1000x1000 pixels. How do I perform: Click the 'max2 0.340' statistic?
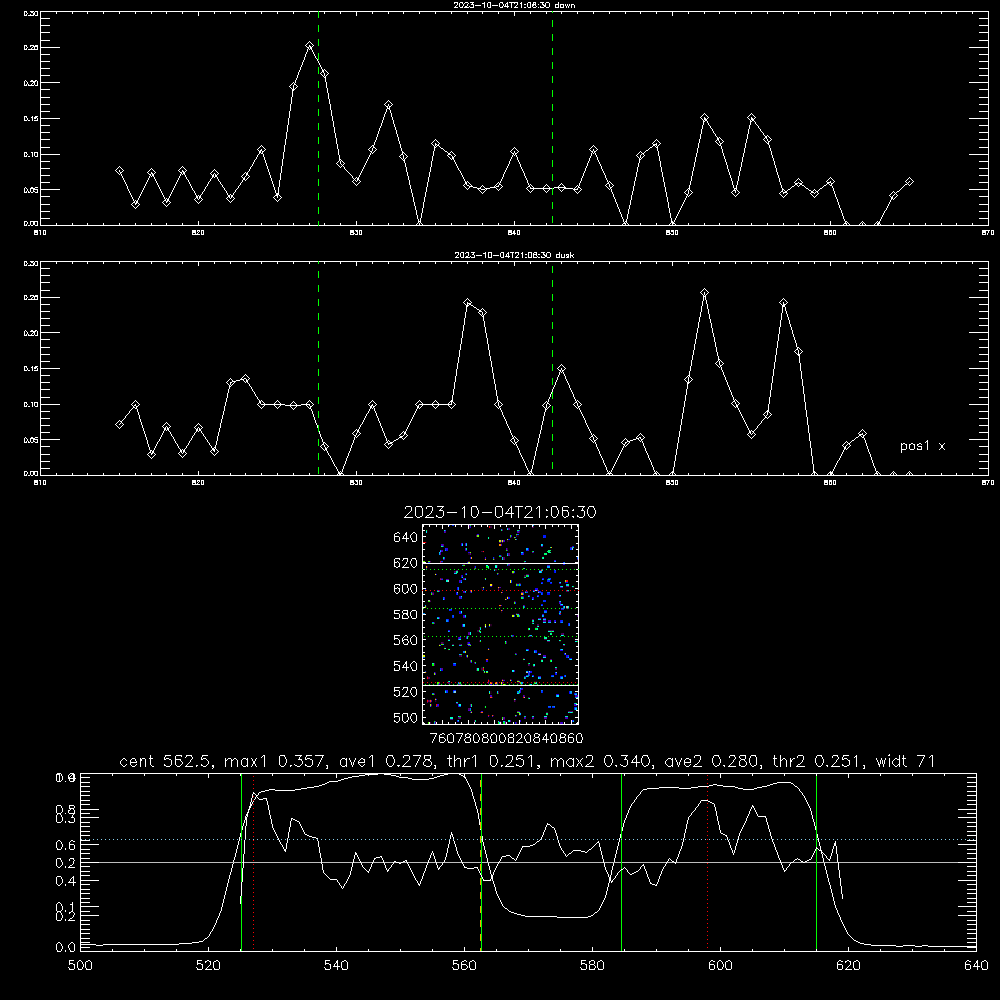point(601,761)
